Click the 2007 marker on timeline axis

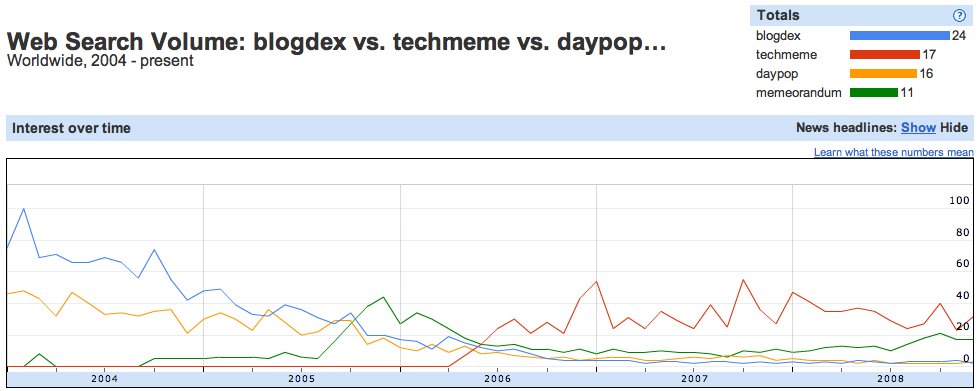tap(693, 379)
